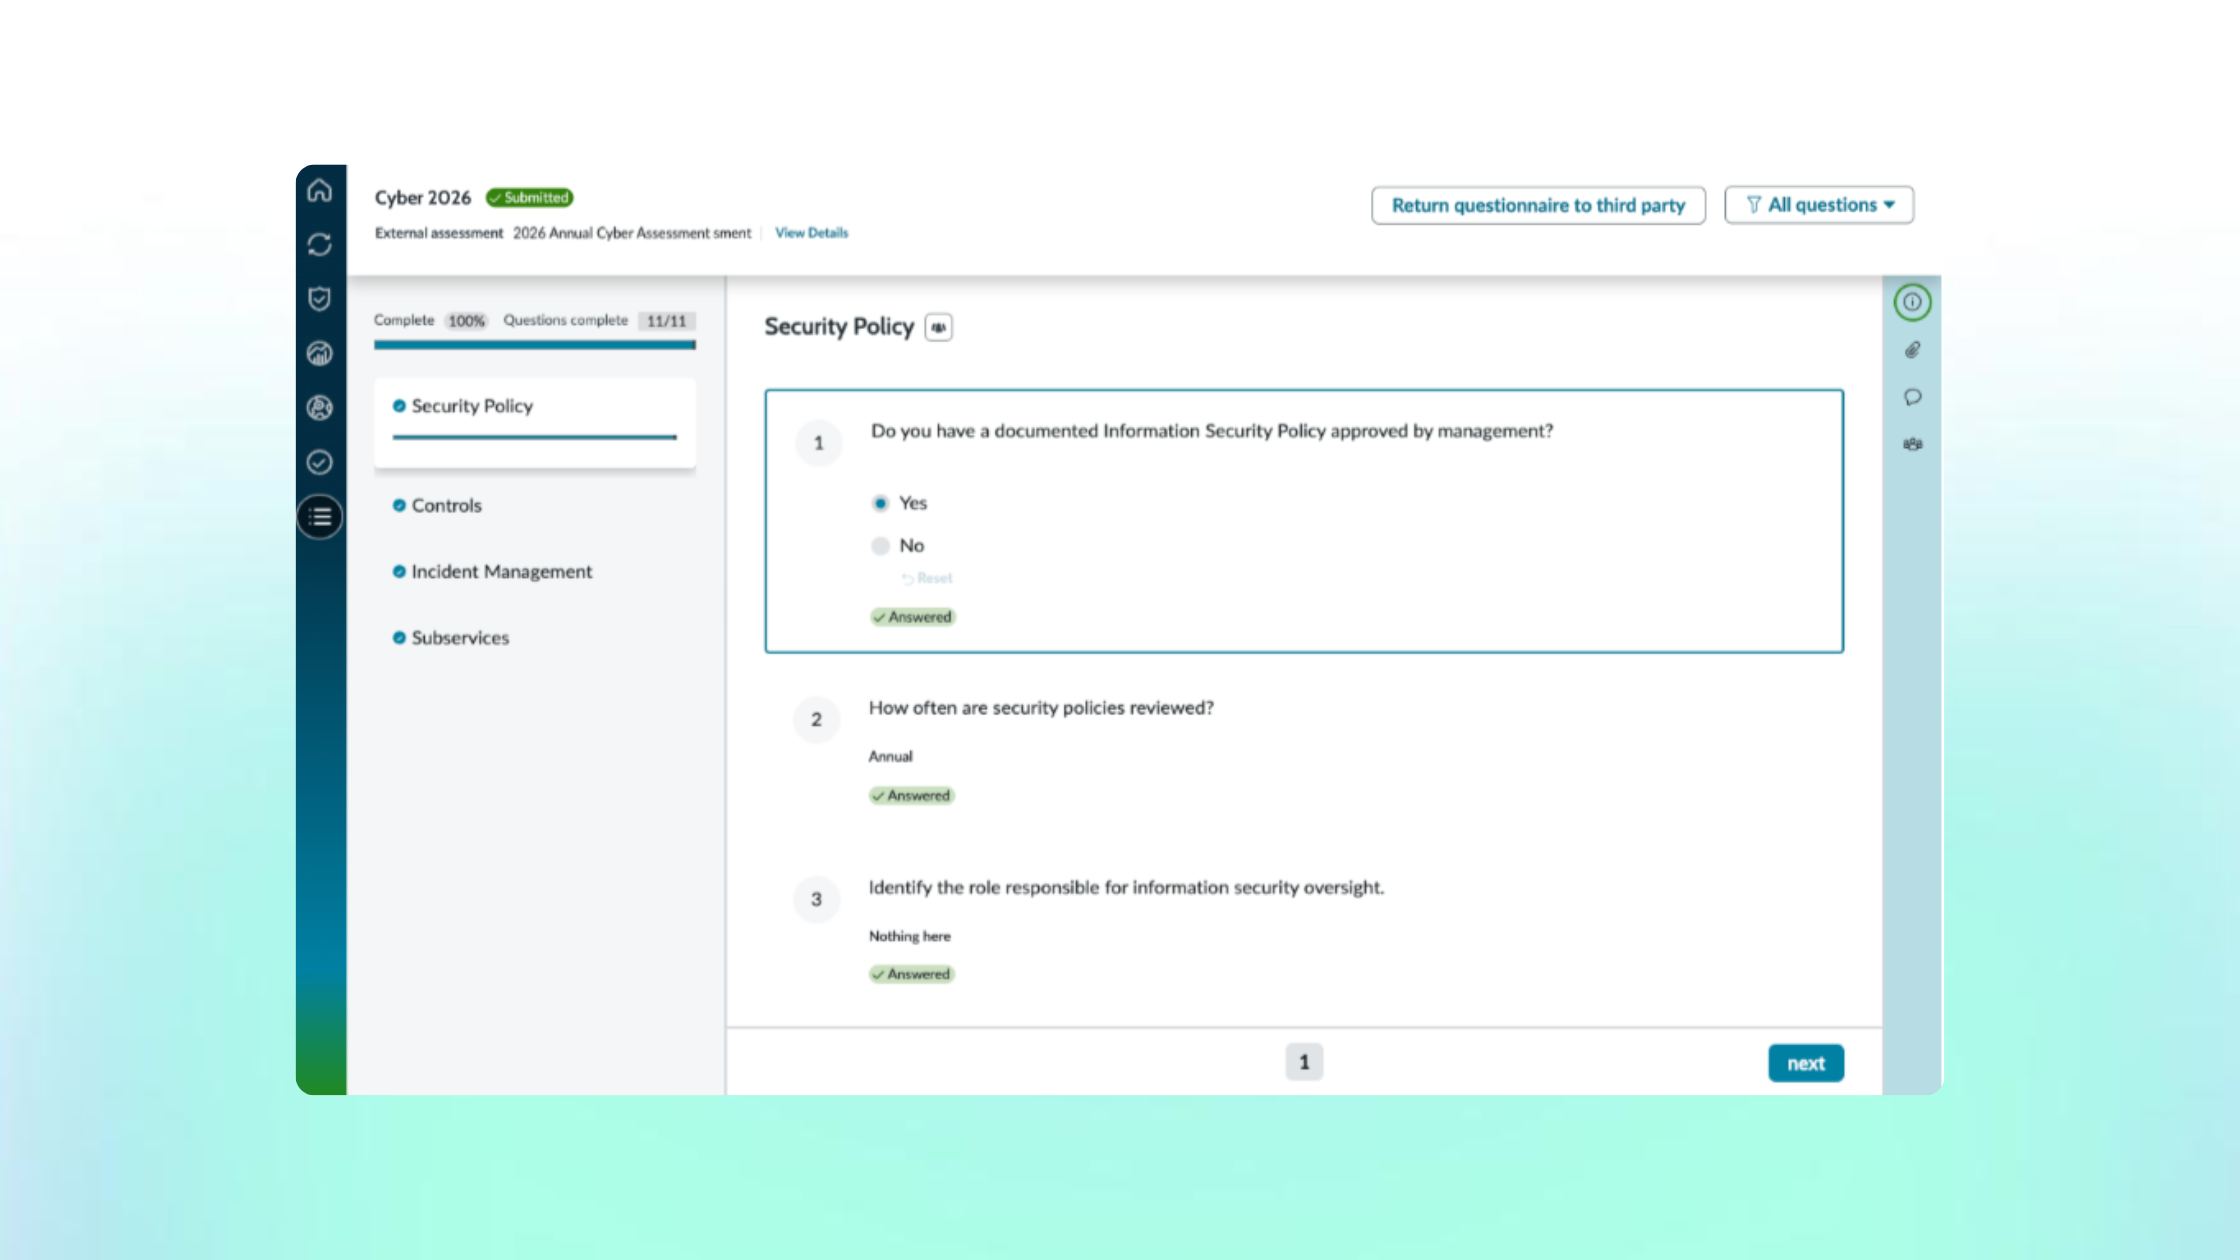2240x1260 pixels.
Task: Open the Incident Management section
Action: point(501,572)
